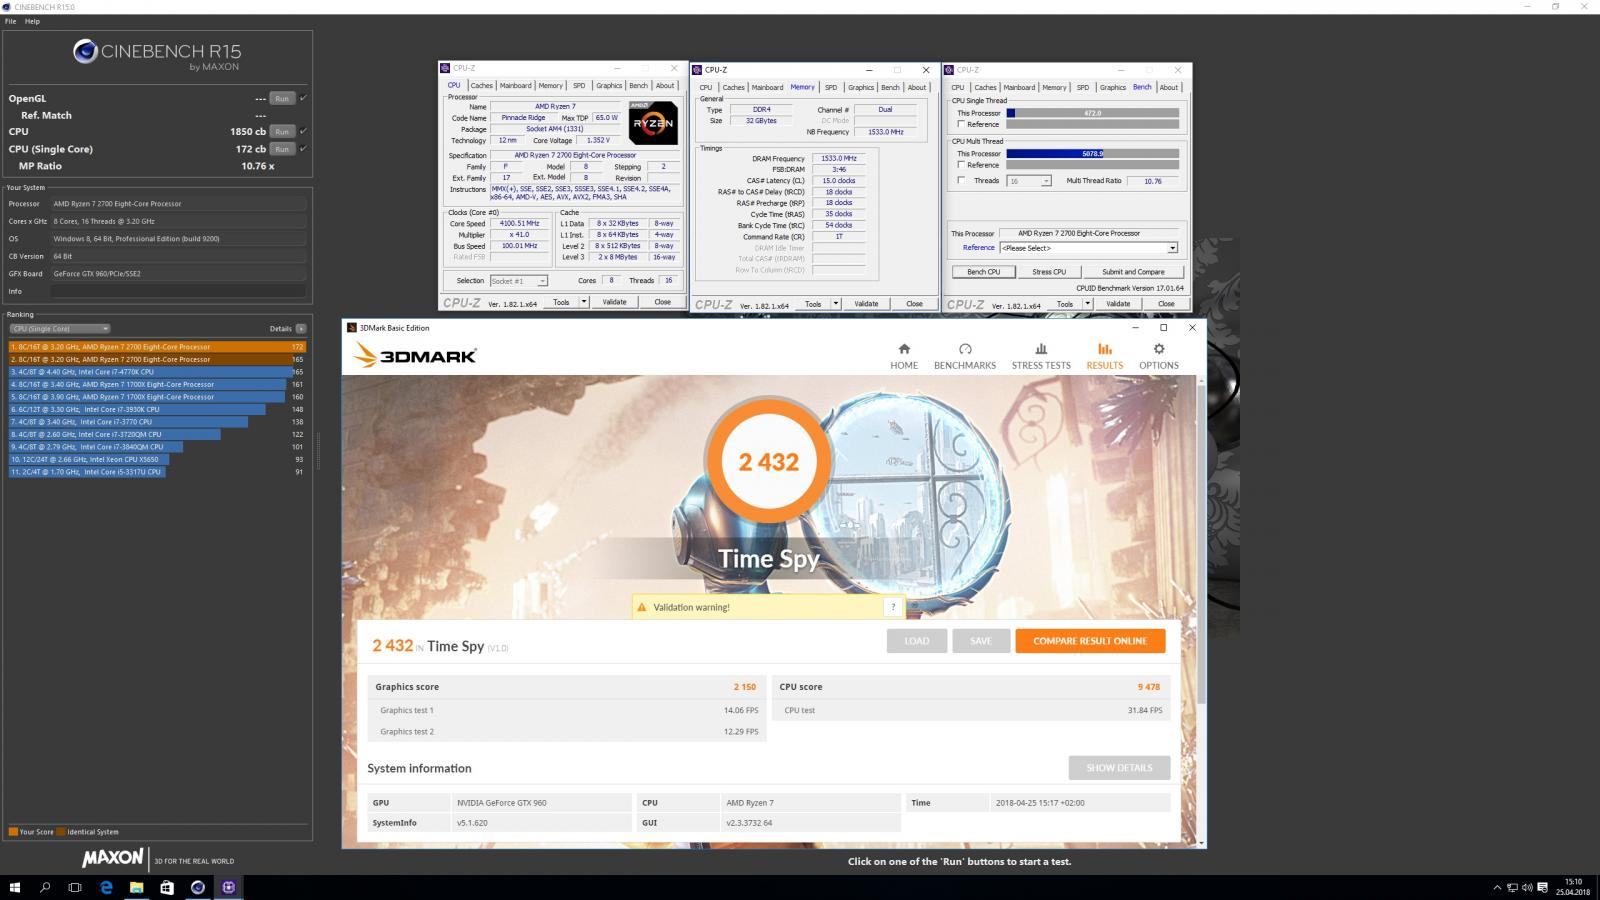Open Task View on the taskbar
Viewport: 1600px width, 900px height.
[x=75, y=887]
